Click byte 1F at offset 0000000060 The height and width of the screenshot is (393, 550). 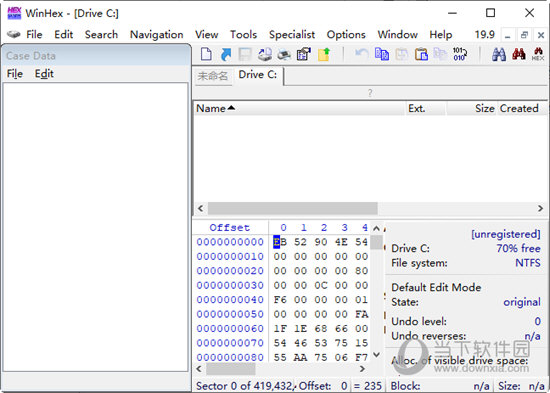(280, 328)
